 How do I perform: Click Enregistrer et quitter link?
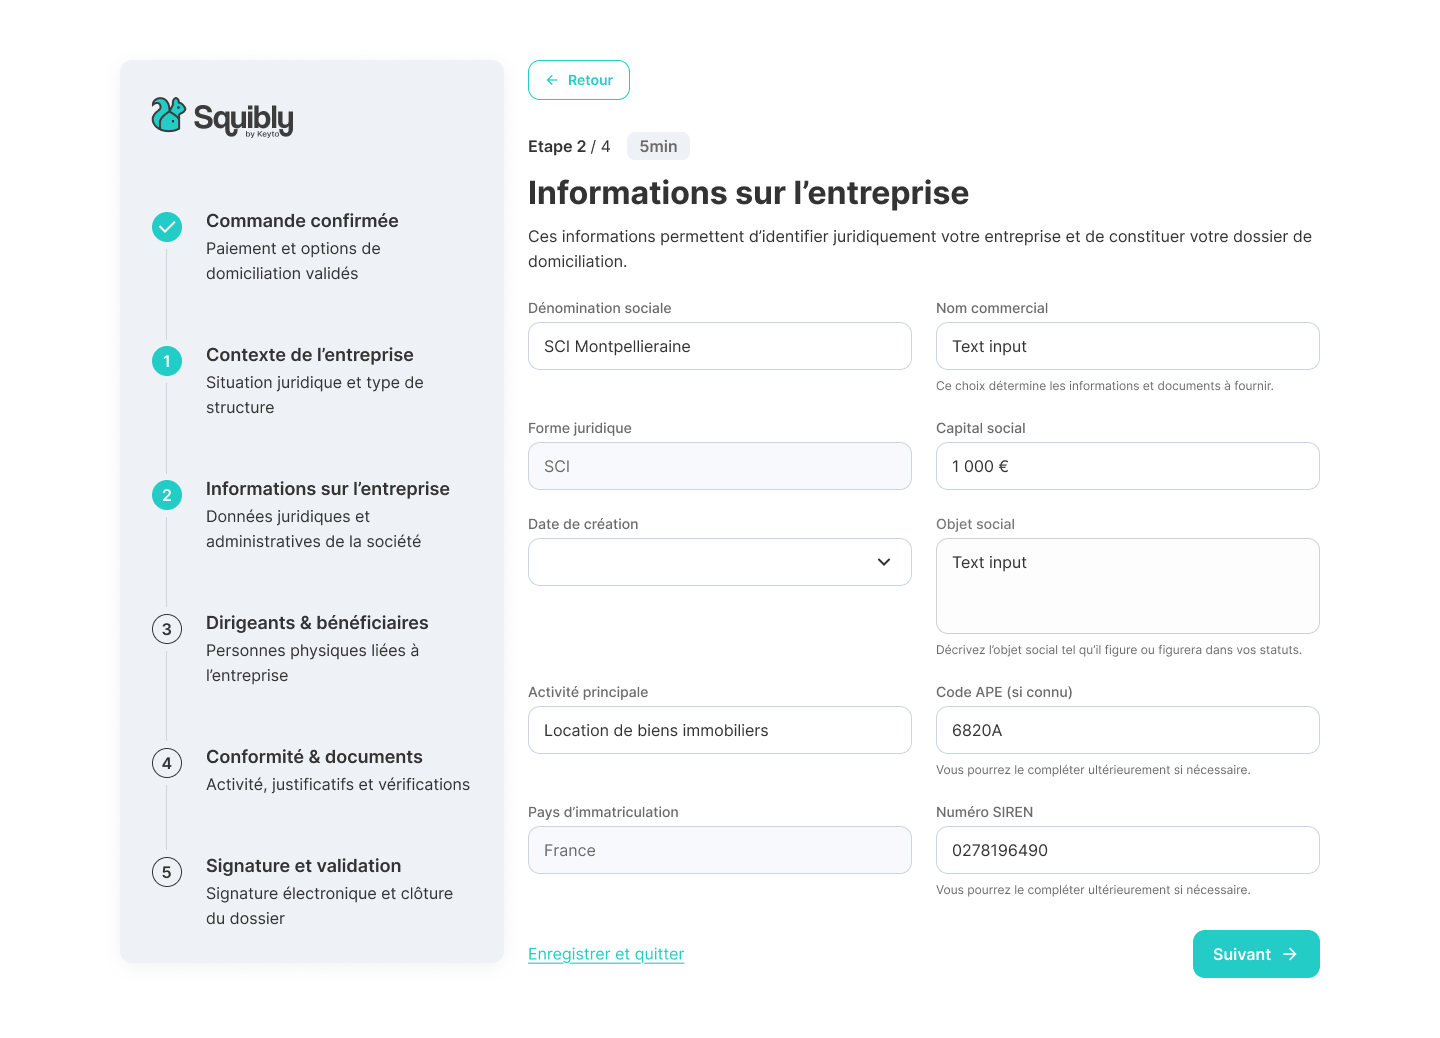tap(606, 954)
